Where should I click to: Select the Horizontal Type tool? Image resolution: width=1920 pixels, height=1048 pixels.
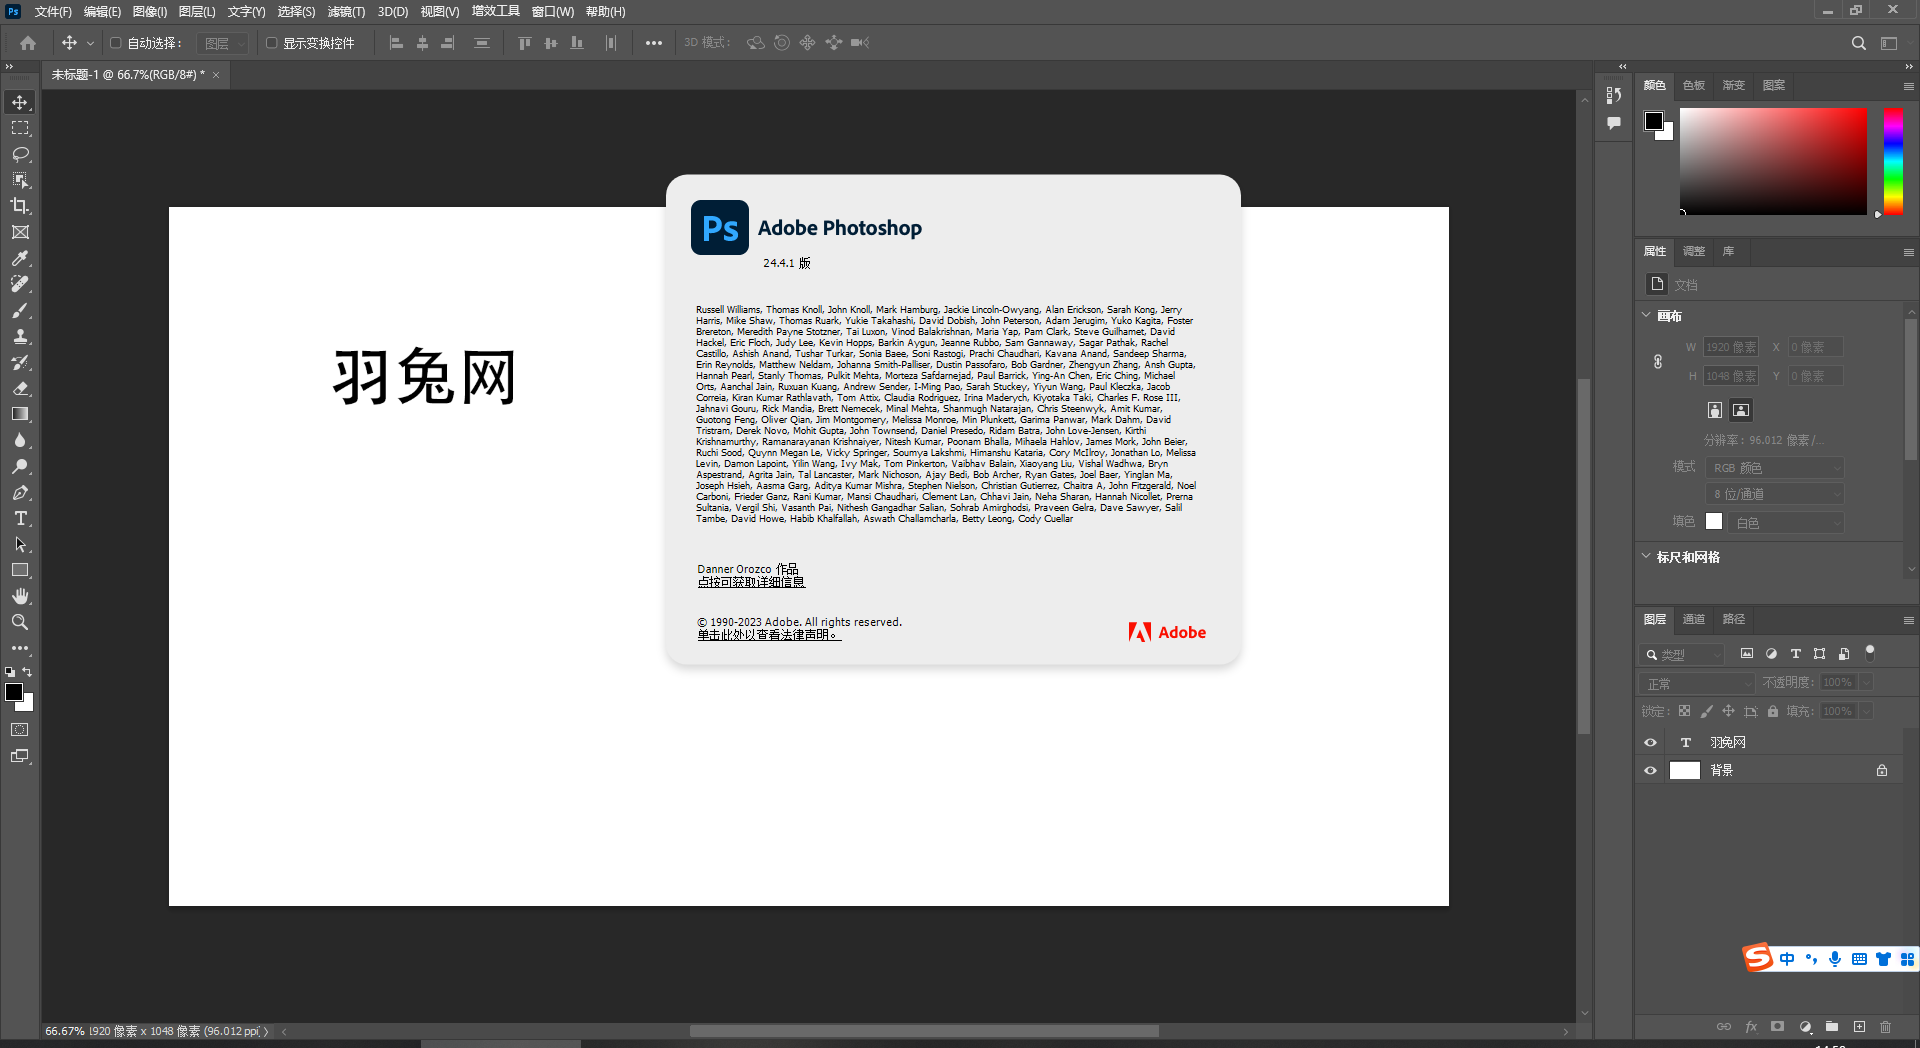pyautogui.click(x=20, y=518)
